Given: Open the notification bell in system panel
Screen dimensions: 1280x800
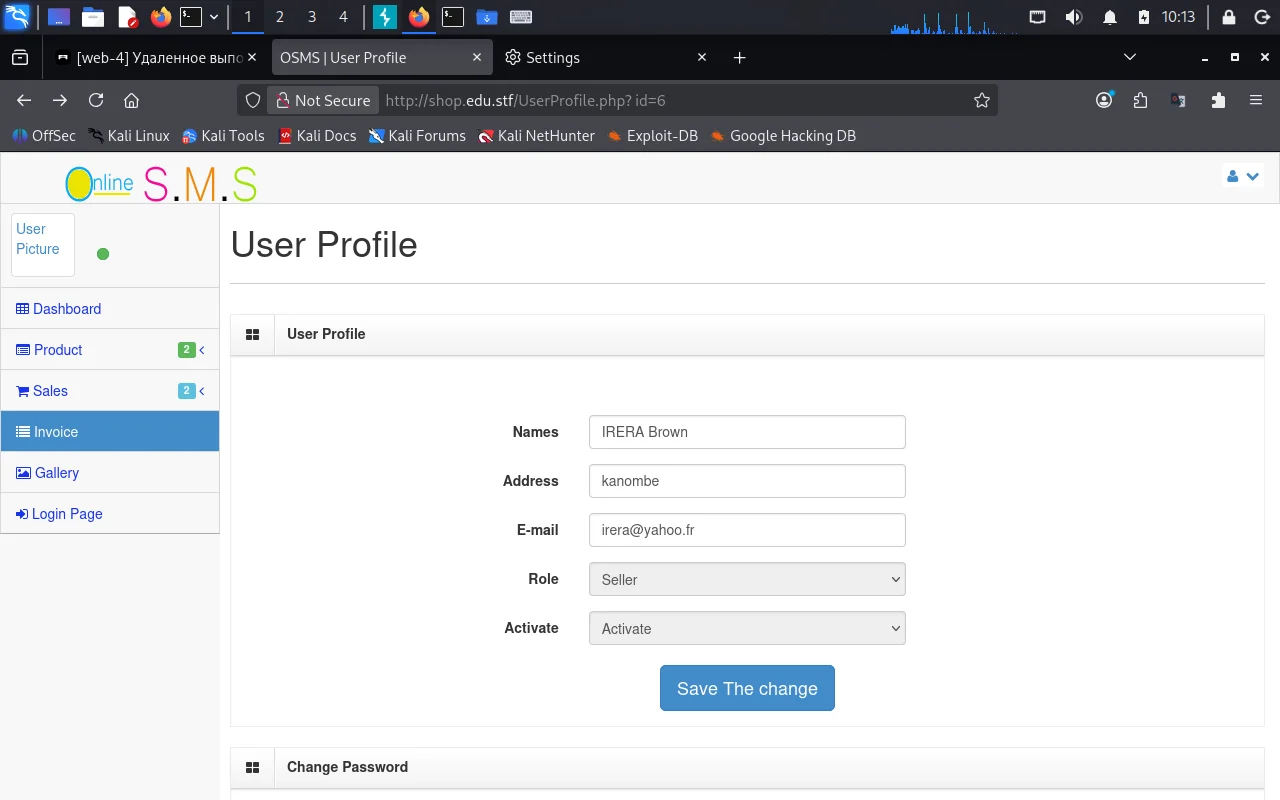Looking at the screenshot, I should pos(1109,17).
